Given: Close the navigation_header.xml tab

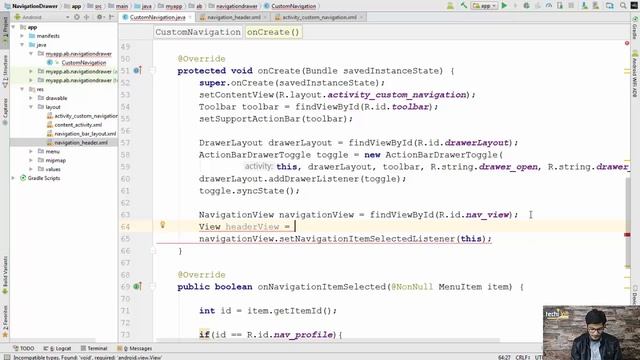Looking at the screenshot, I should [265, 17].
